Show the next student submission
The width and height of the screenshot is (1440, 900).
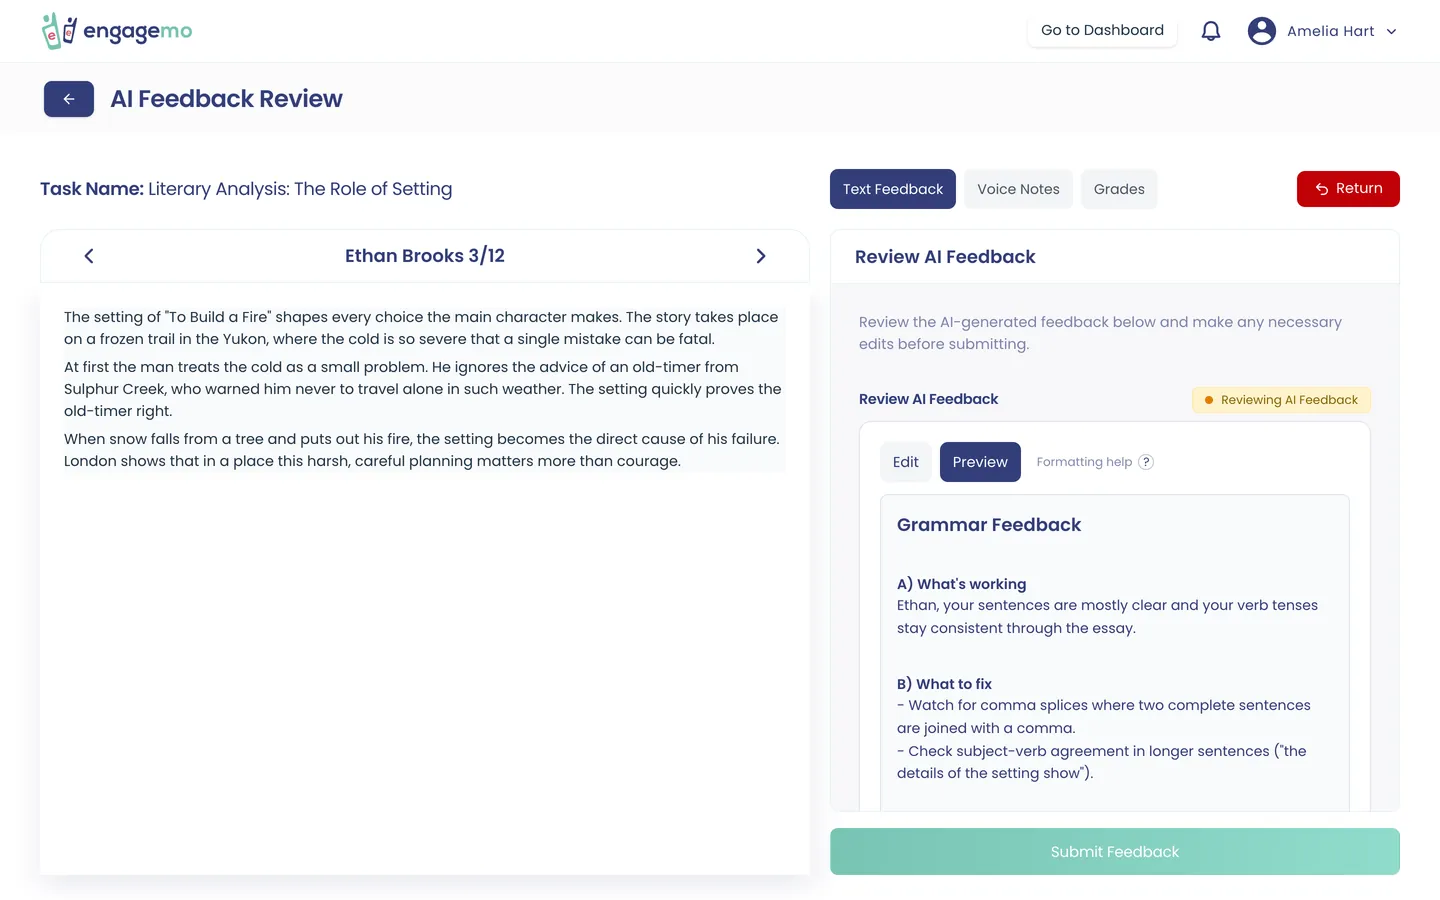click(761, 256)
